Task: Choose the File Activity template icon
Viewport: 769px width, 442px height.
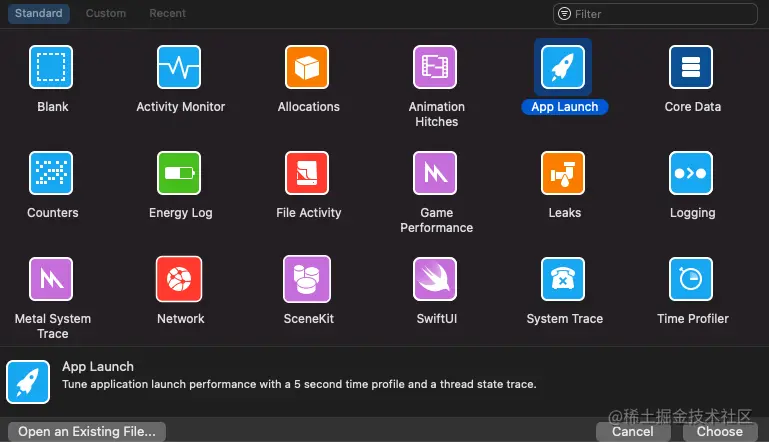Action: tap(307, 173)
